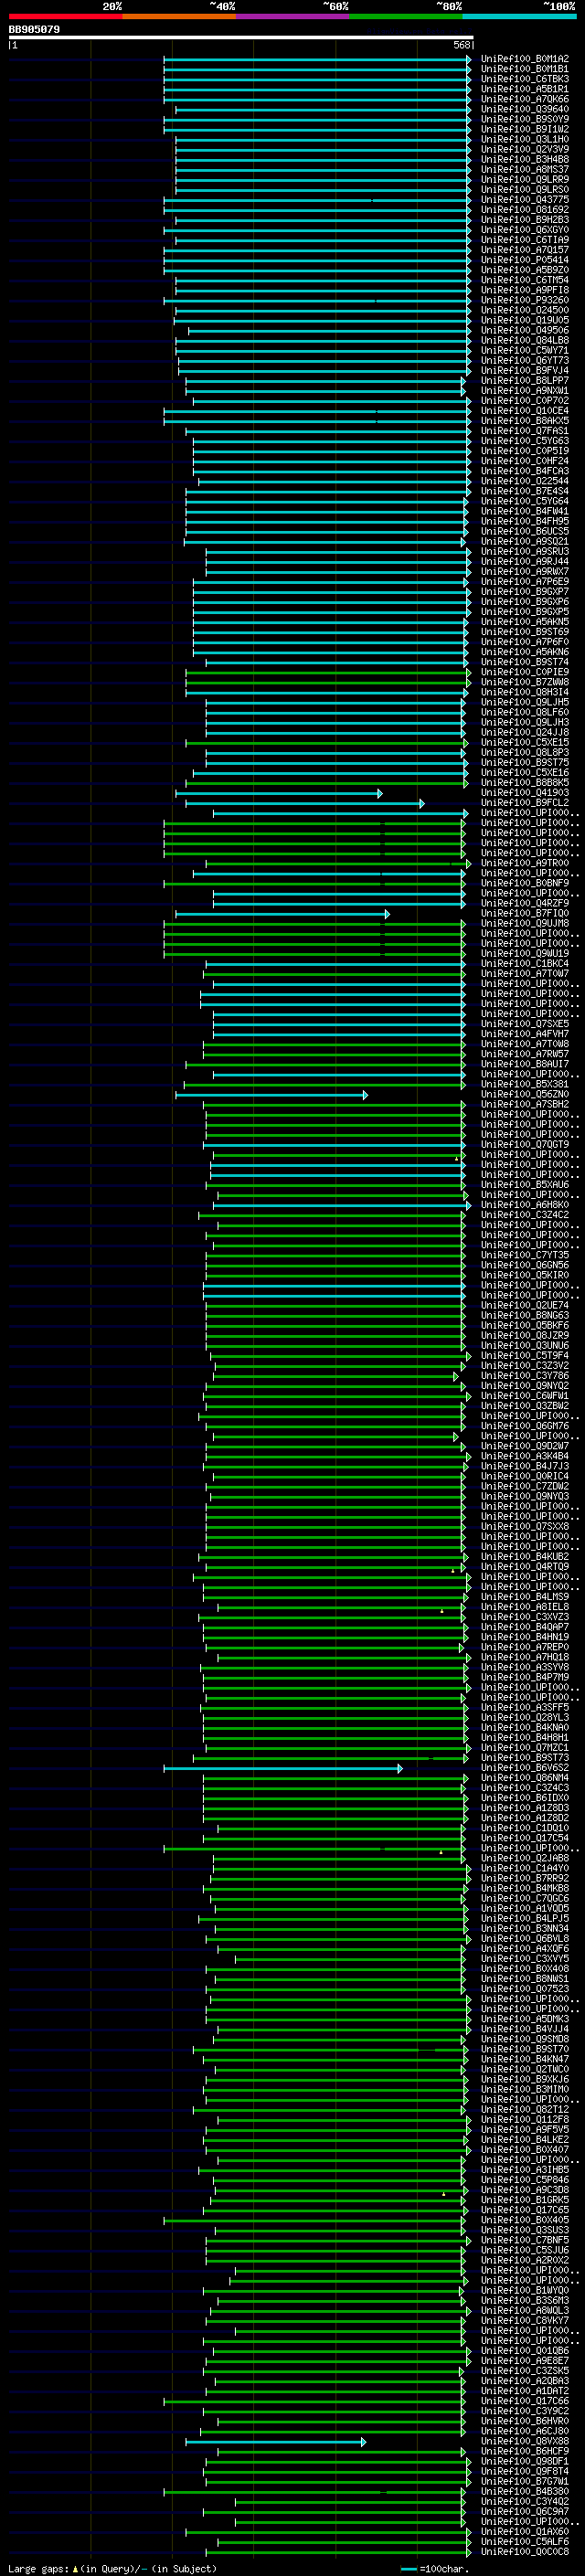
Task: Select hit UniRef100_A1VQD5
Action: click(525, 1909)
